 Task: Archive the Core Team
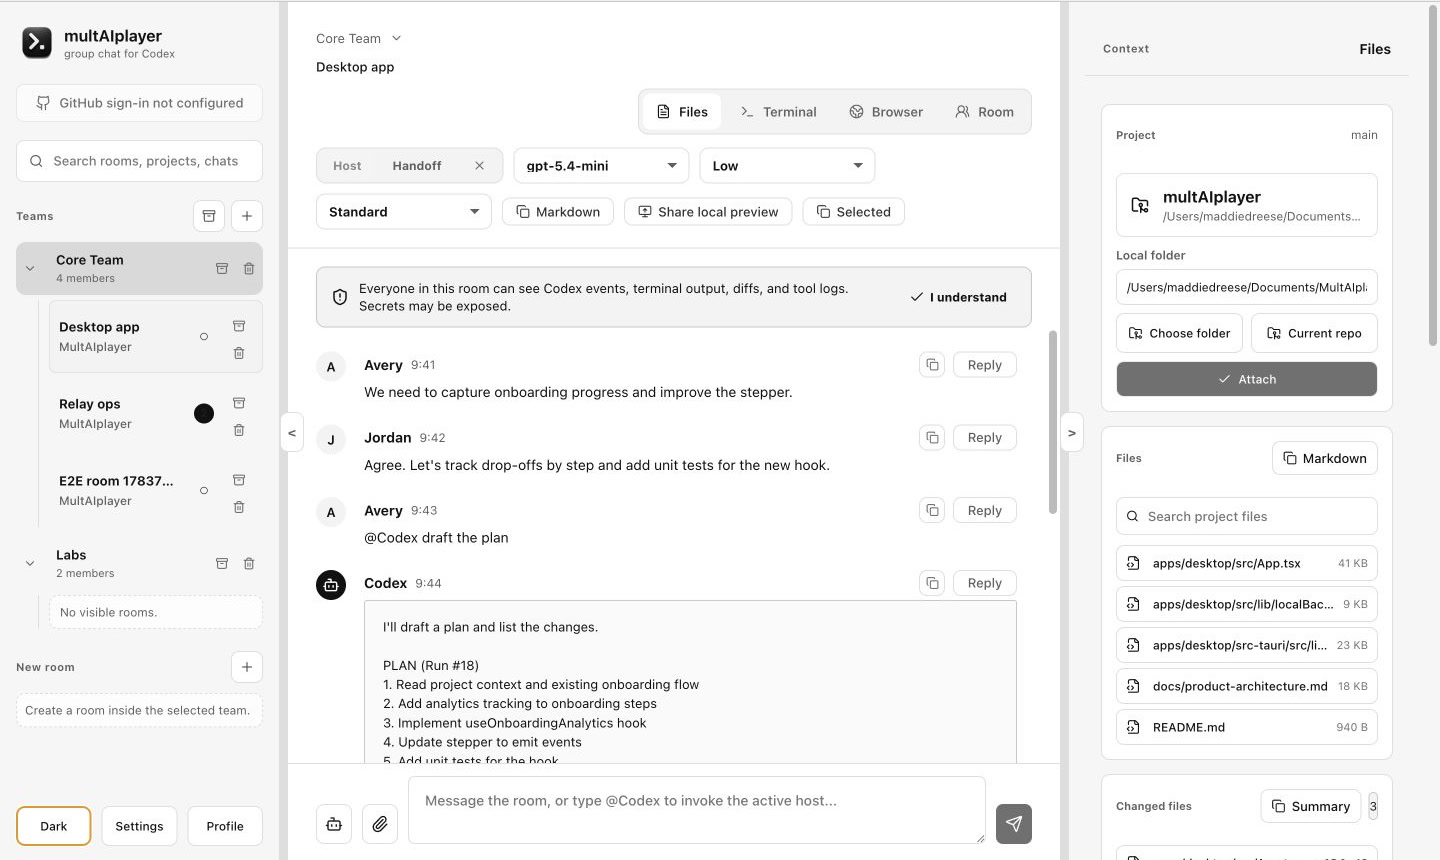(x=222, y=268)
